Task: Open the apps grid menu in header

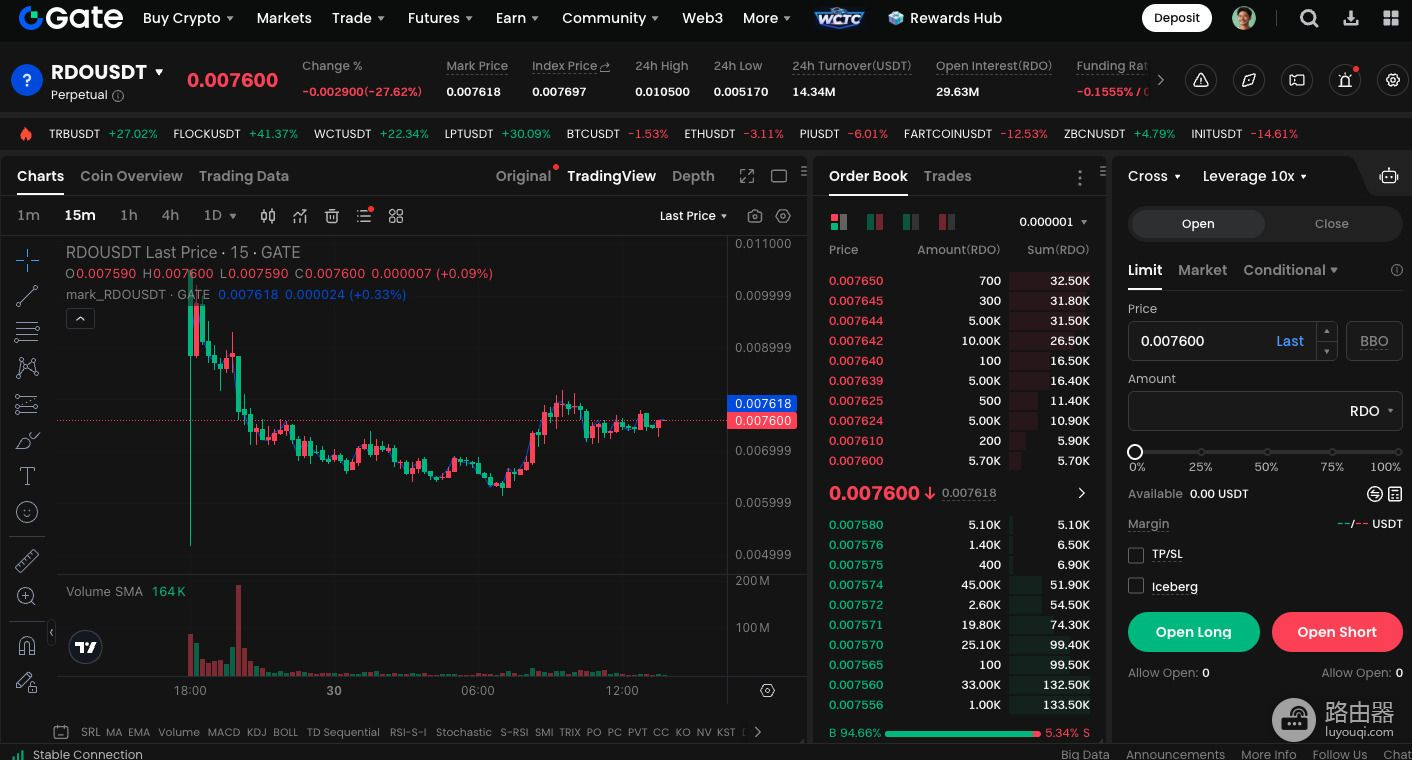Action: (x=1391, y=18)
